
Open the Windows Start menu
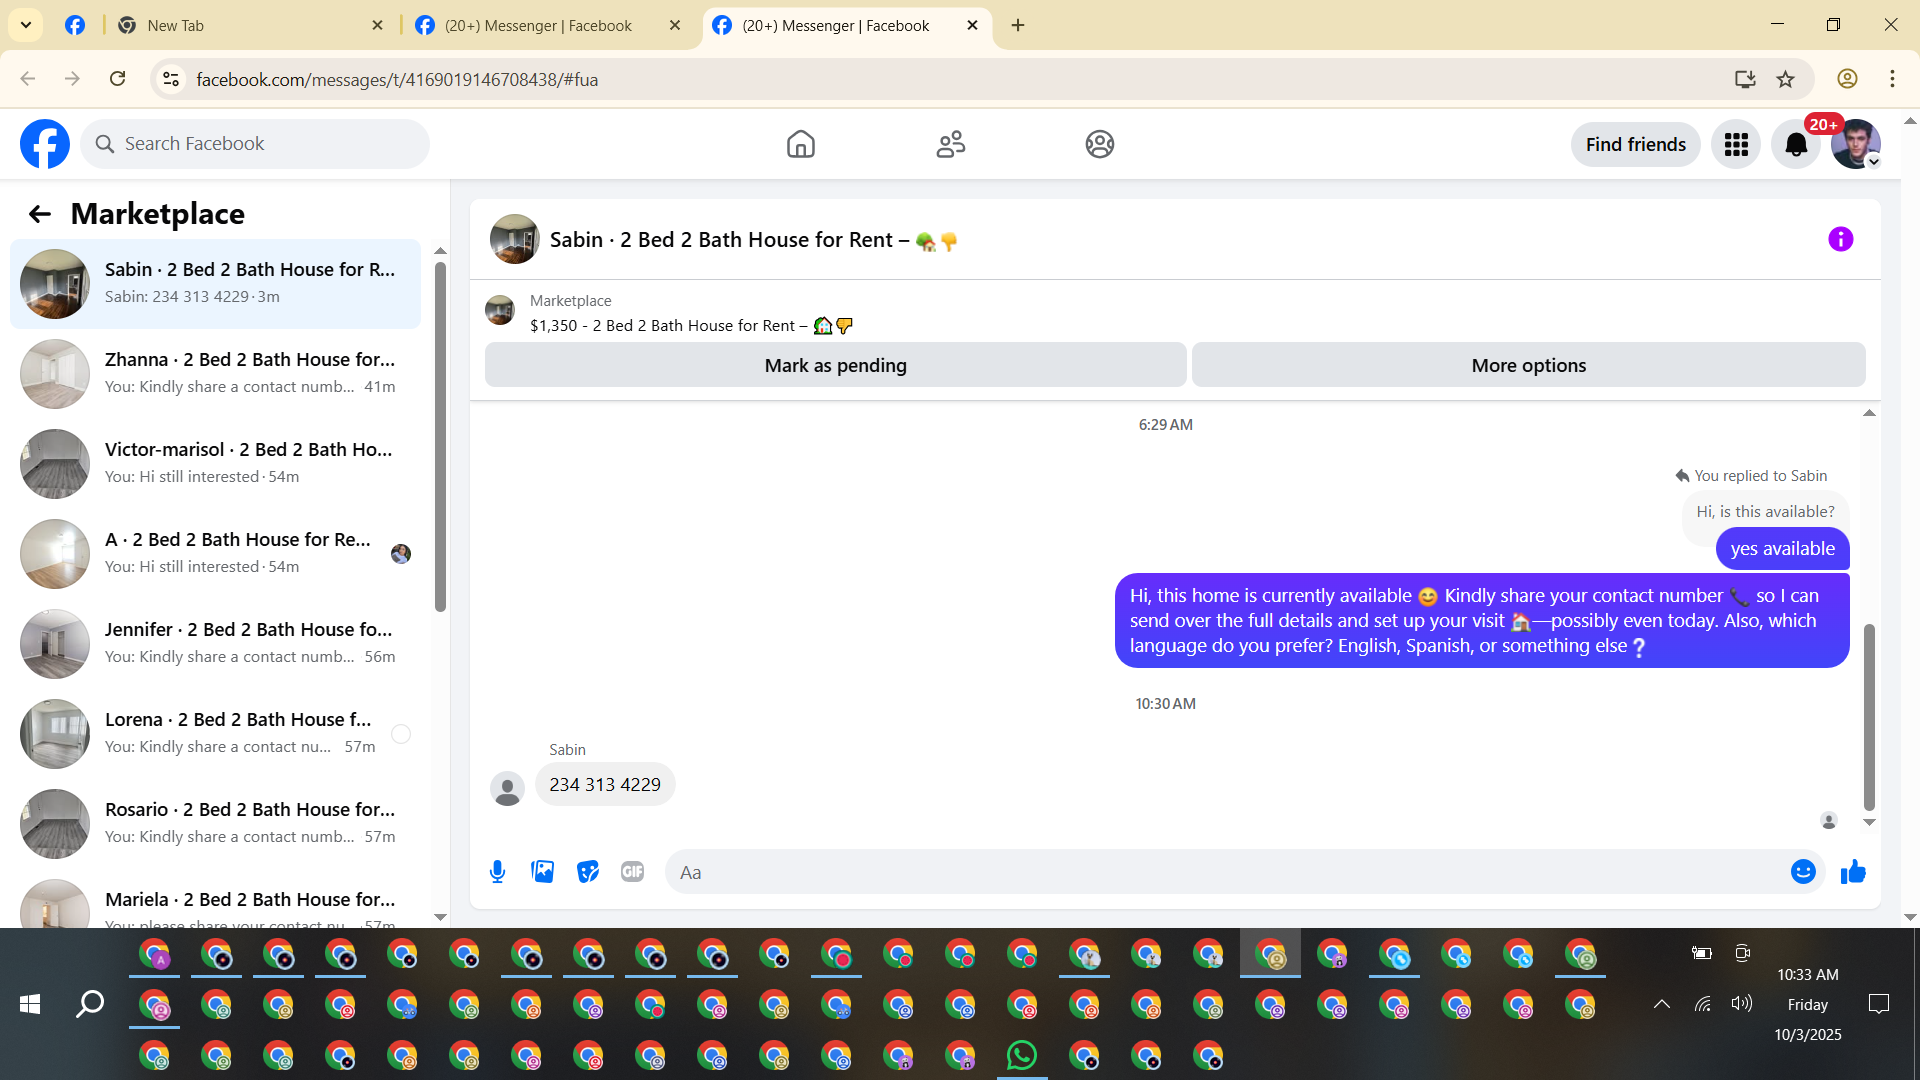[30, 1004]
